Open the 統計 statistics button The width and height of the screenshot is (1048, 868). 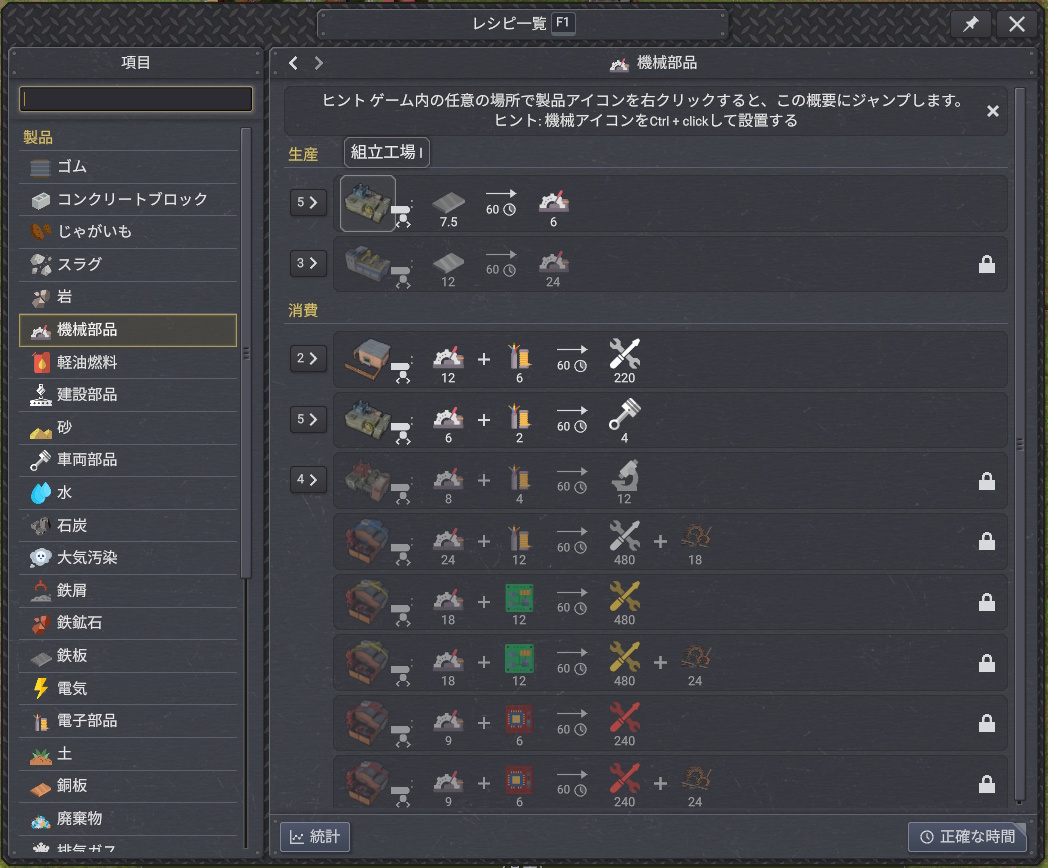point(314,836)
